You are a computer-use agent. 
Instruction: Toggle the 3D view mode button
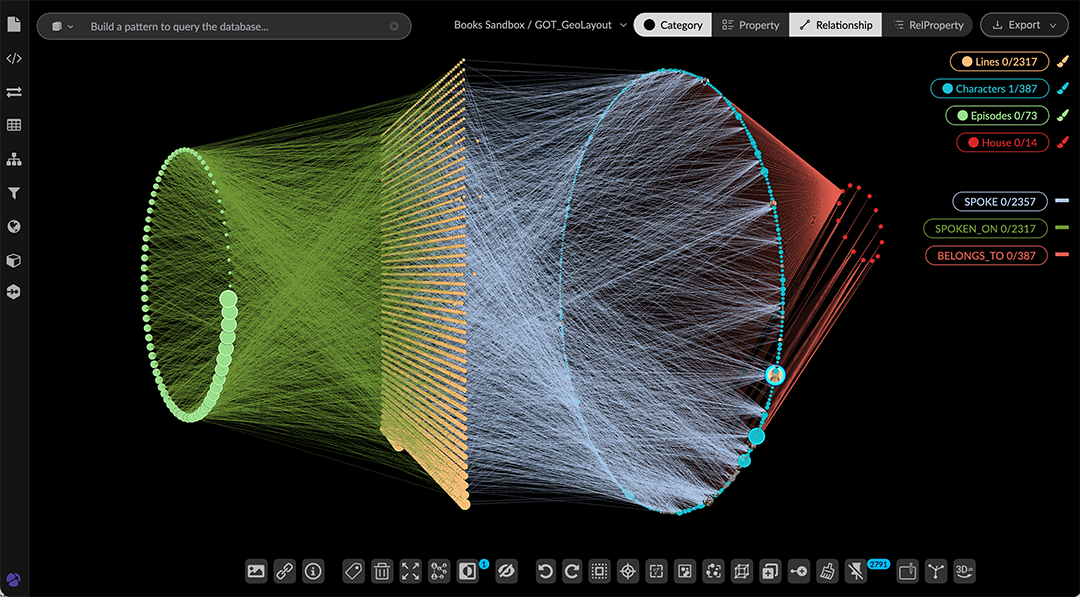coord(964,571)
